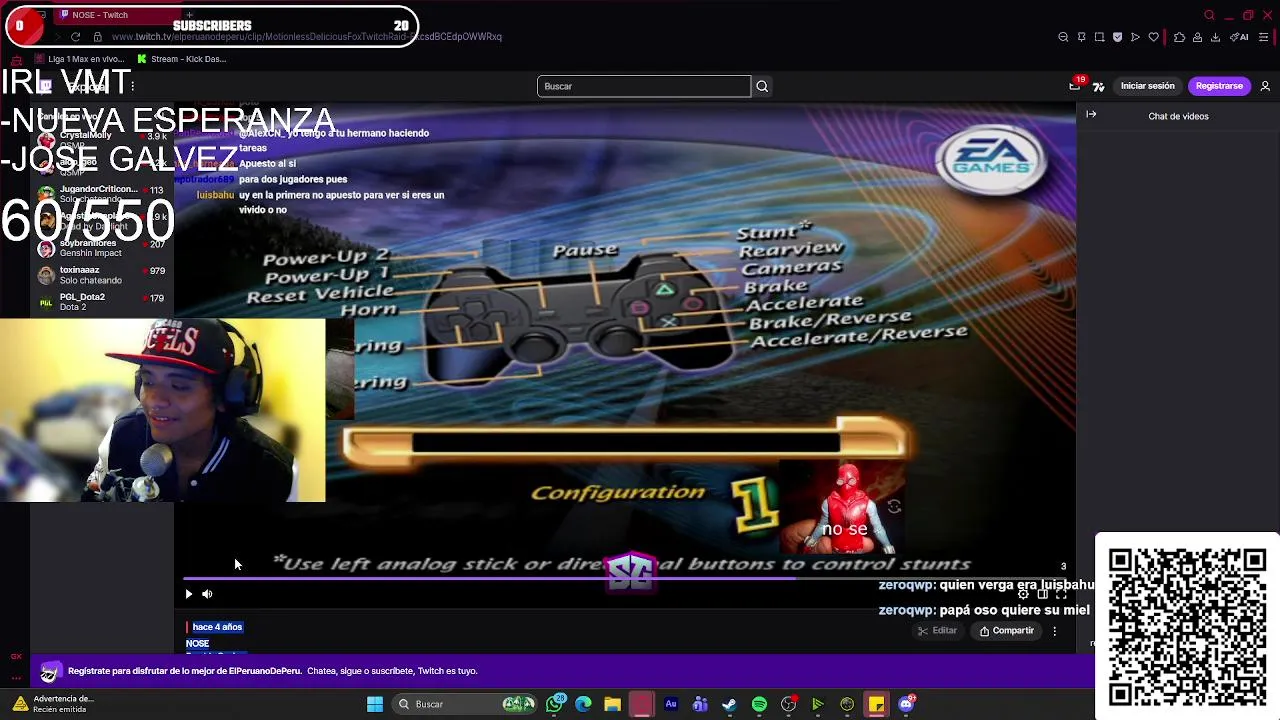Open Sticky Notes from the taskbar
This screenshot has width=1280, height=720.
click(x=876, y=704)
